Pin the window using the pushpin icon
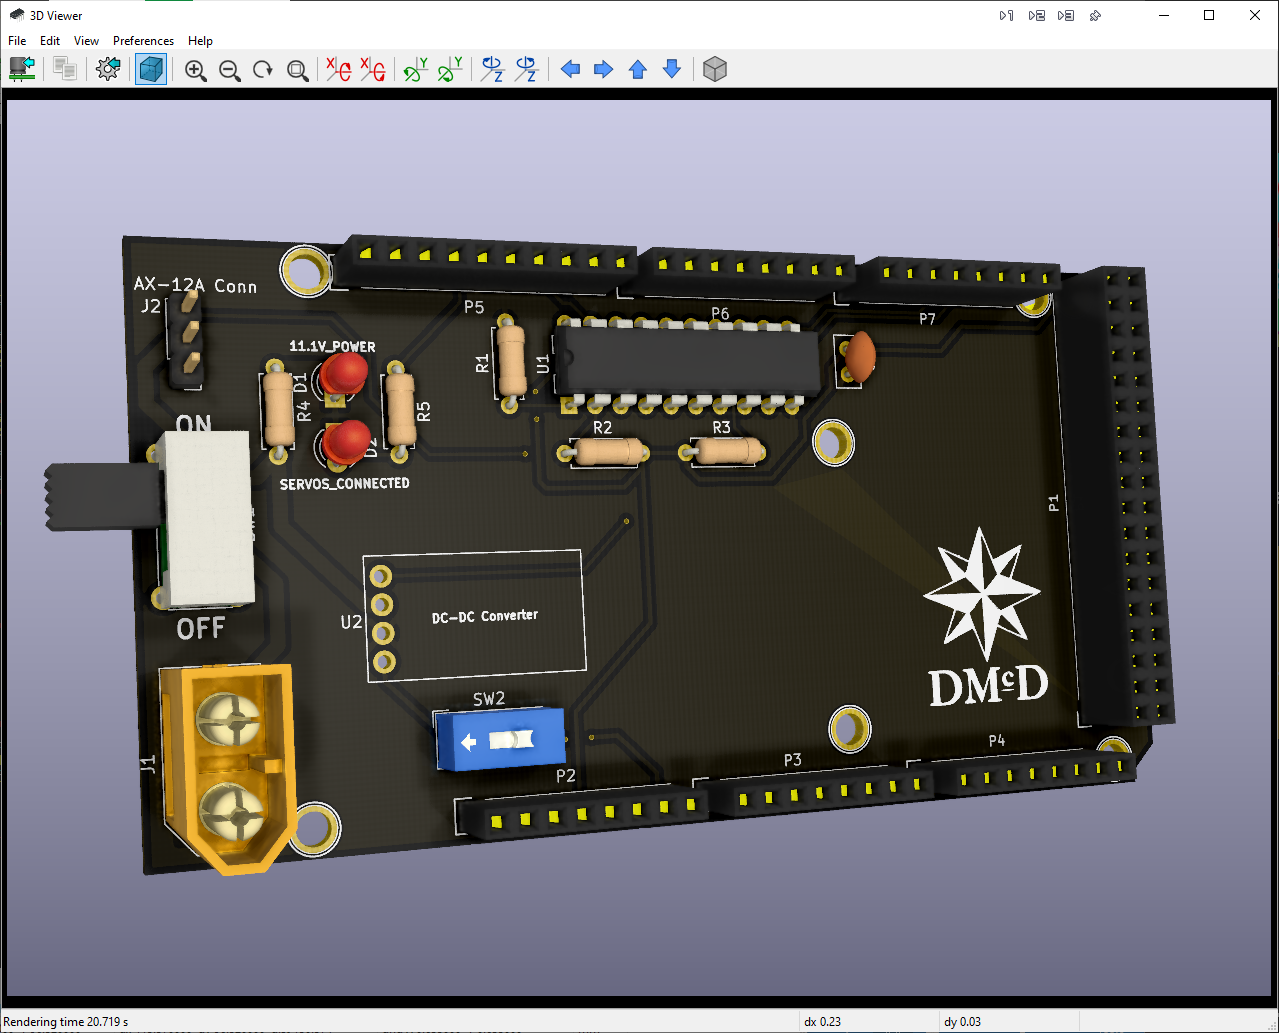Screen dimensions: 1279x1033 tap(1096, 16)
